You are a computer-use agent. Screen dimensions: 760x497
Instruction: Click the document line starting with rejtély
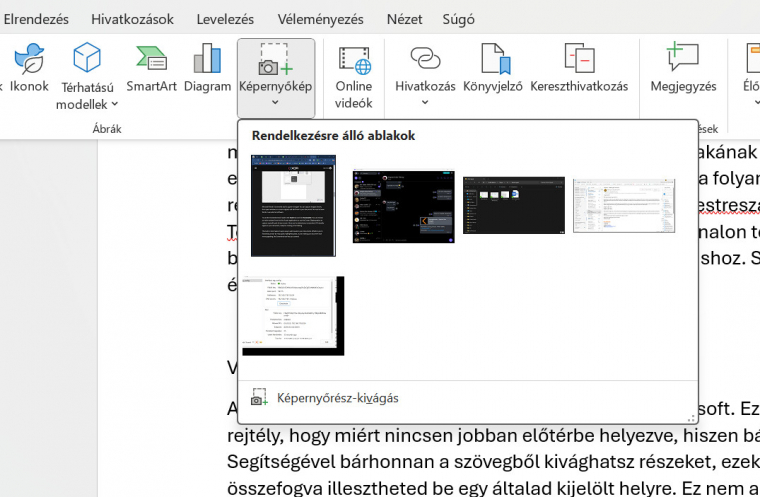pyautogui.click(x=493, y=436)
